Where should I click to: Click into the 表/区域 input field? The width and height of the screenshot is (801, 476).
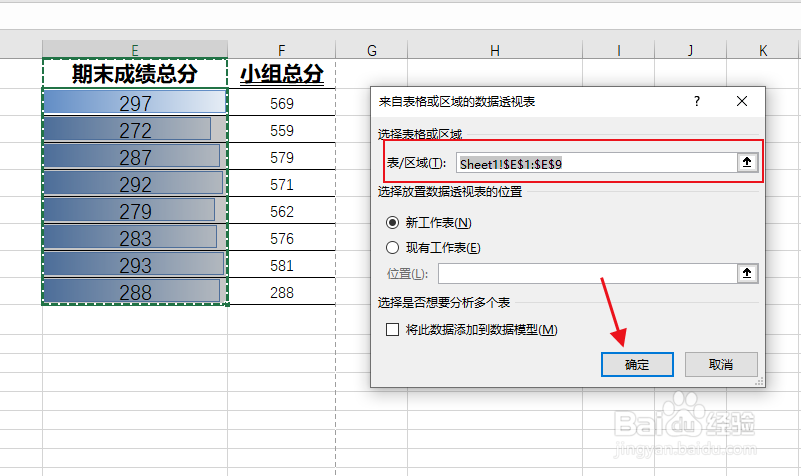(x=596, y=163)
